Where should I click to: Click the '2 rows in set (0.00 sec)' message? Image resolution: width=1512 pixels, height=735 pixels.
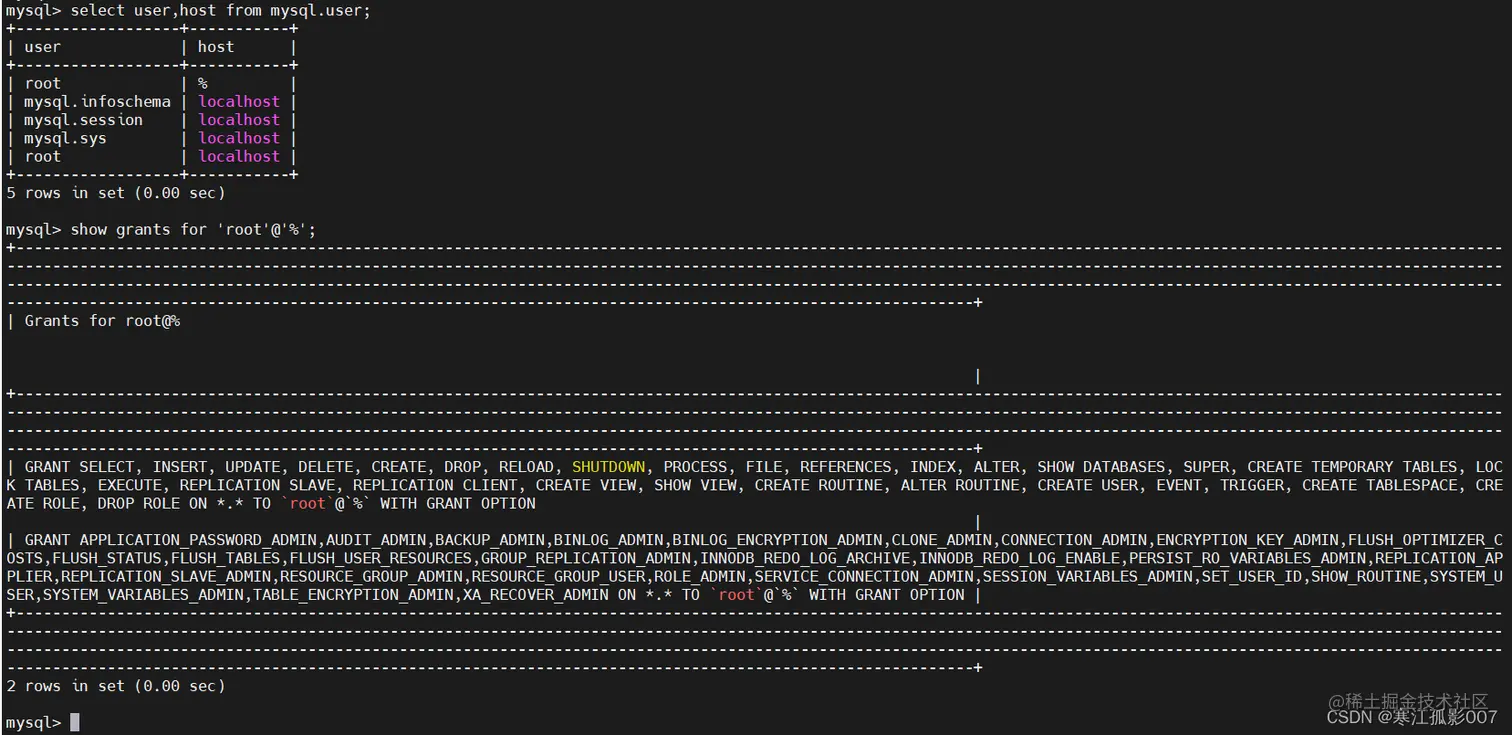coord(115,686)
